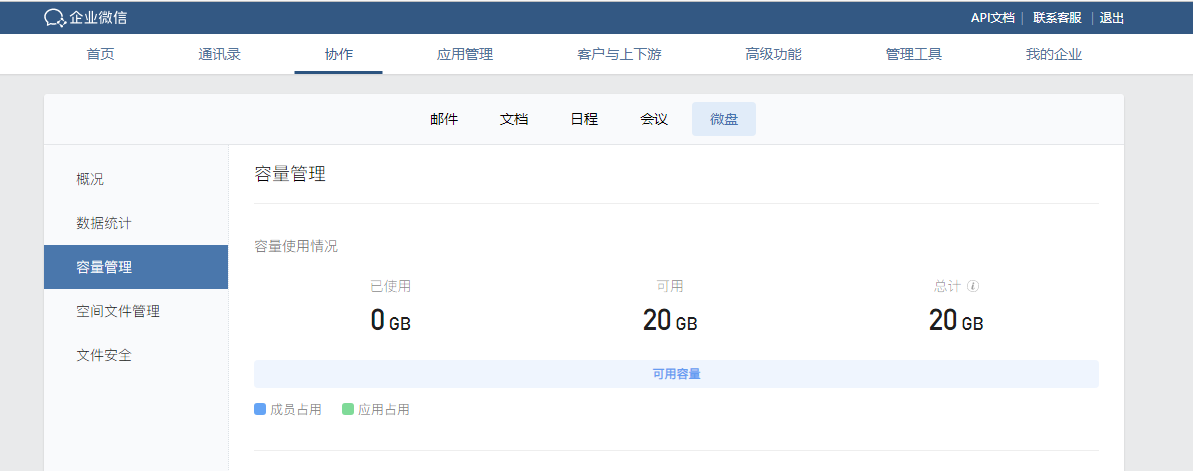Open 空间文件管理 in the sidebar
Image resolution: width=1193 pixels, height=471 pixels.
[118, 311]
